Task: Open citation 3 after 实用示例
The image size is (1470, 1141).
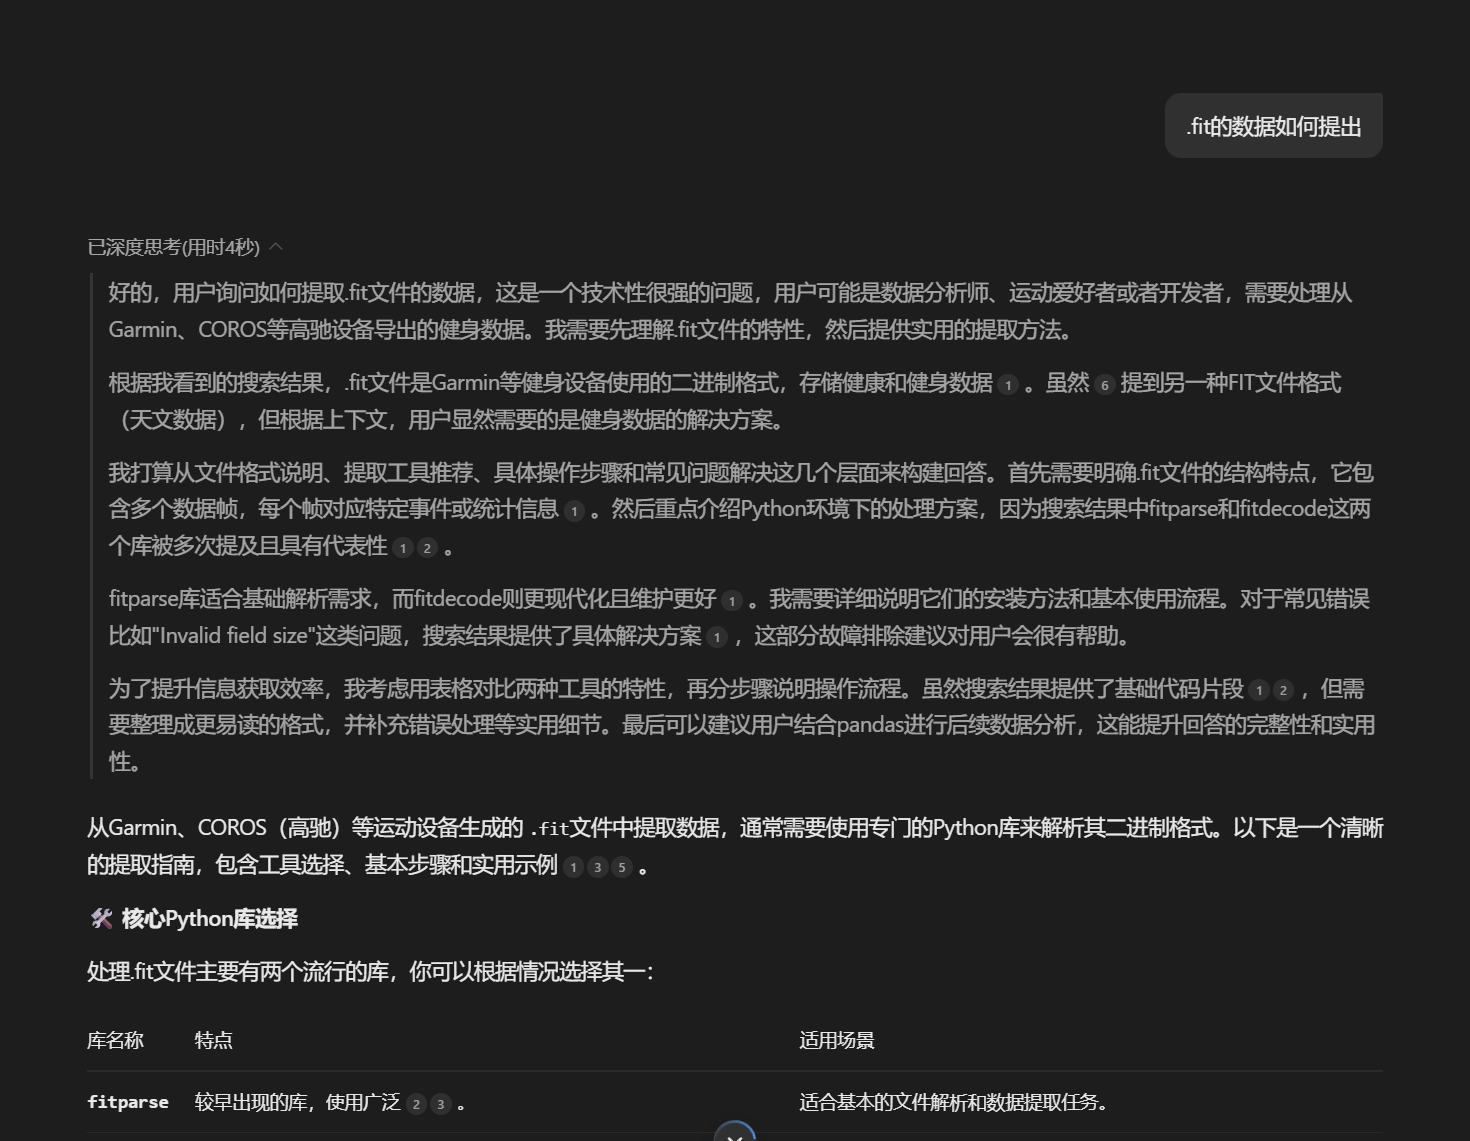Action: coord(598,867)
